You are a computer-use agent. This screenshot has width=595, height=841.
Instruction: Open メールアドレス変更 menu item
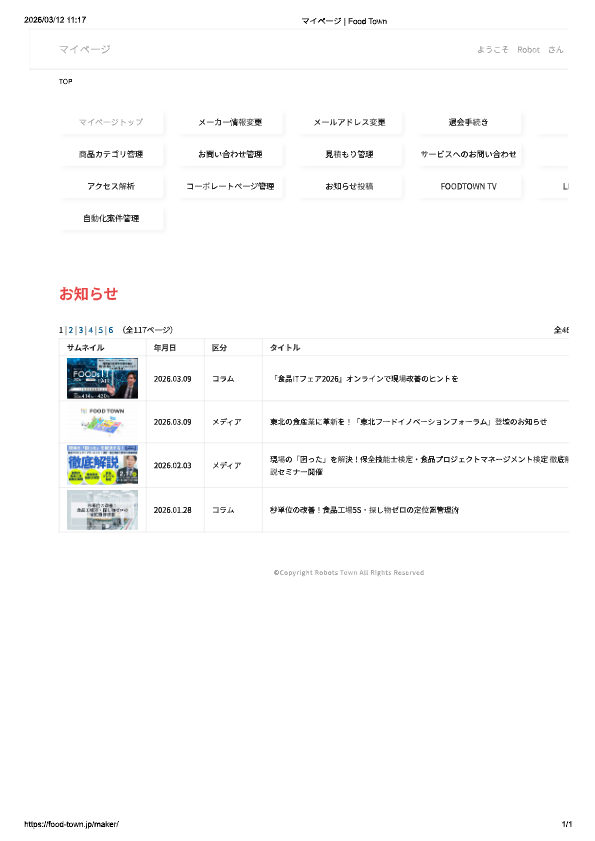point(349,122)
